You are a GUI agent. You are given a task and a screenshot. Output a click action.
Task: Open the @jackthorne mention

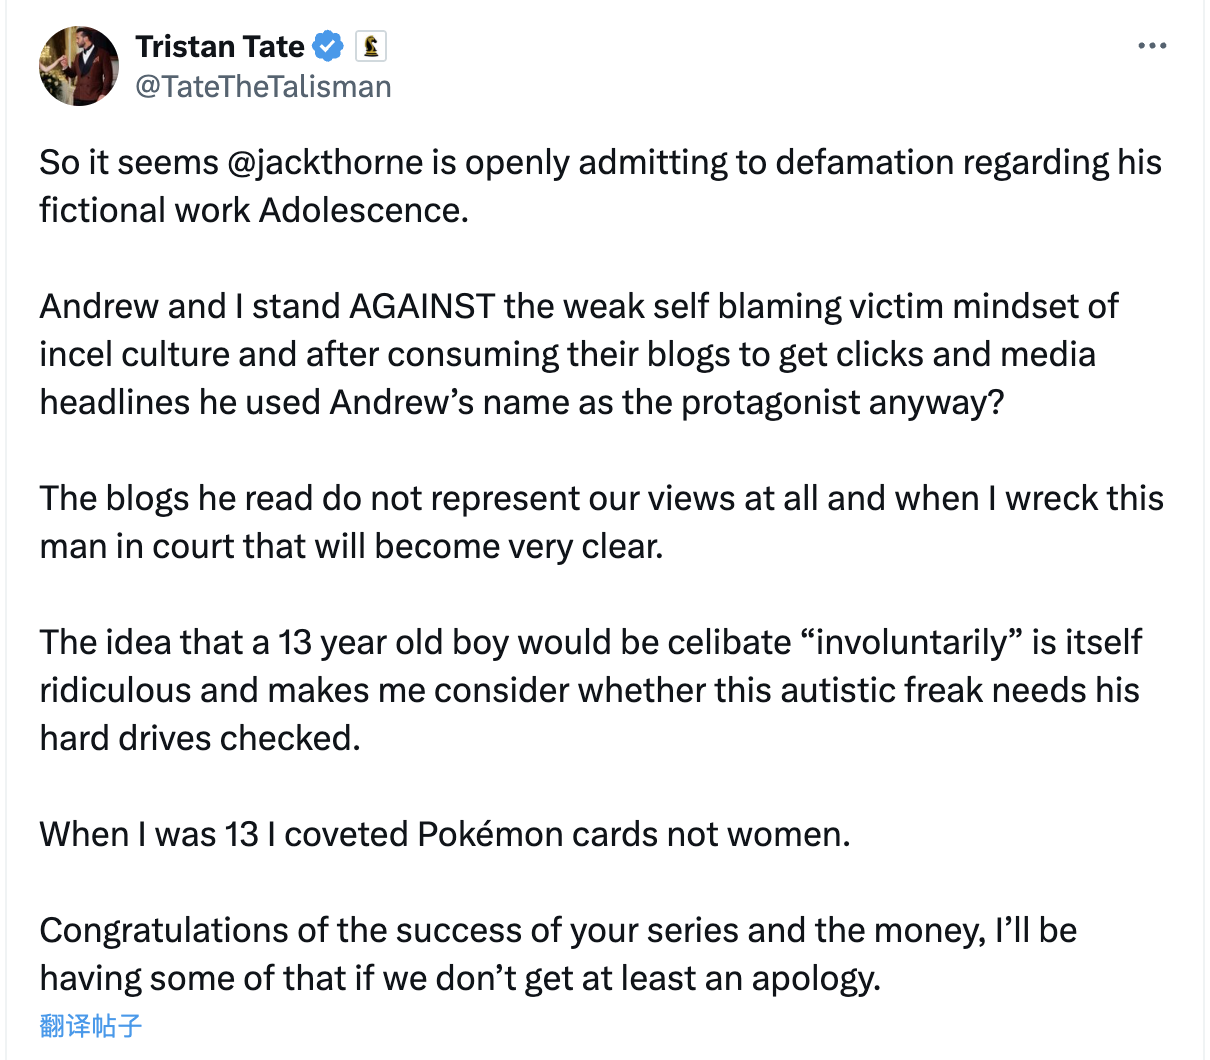point(325,162)
